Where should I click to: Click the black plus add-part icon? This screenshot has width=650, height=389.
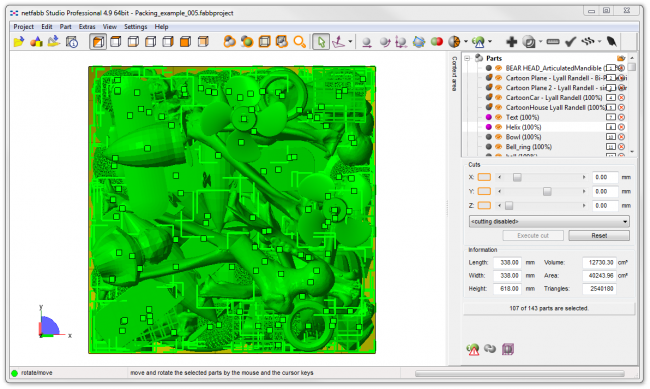tap(512, 41)
